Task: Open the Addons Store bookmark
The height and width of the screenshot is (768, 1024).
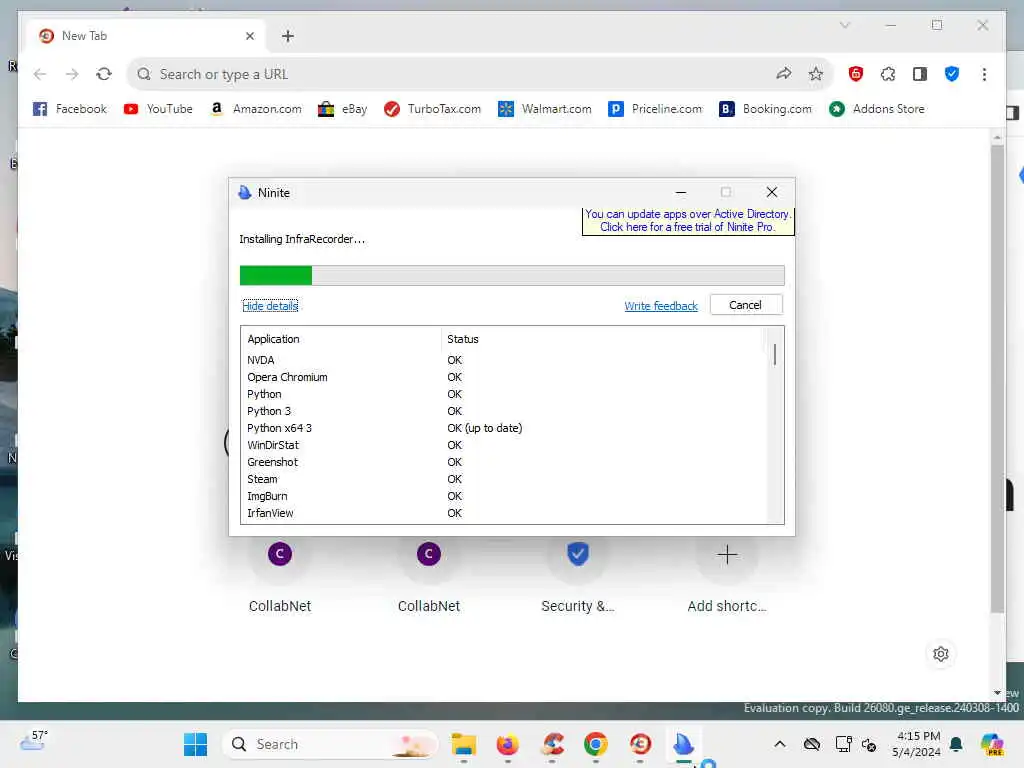Action: (x=877, y=109)
